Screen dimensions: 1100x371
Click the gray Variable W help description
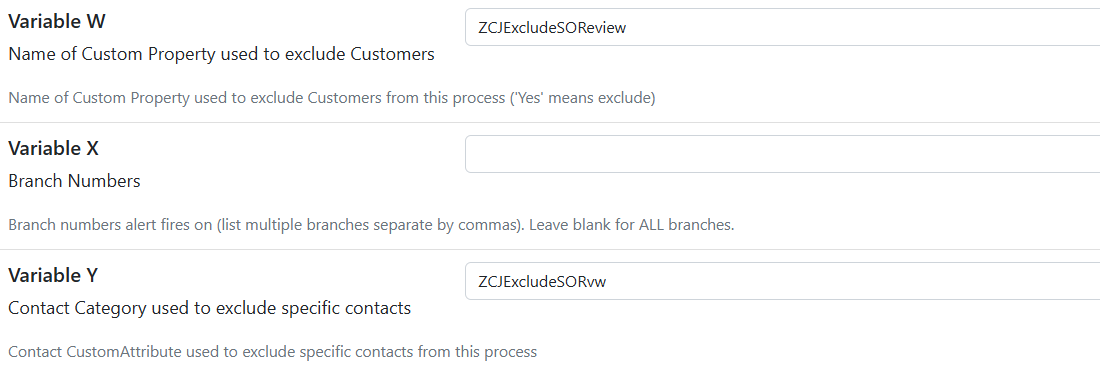pos(332,98)
